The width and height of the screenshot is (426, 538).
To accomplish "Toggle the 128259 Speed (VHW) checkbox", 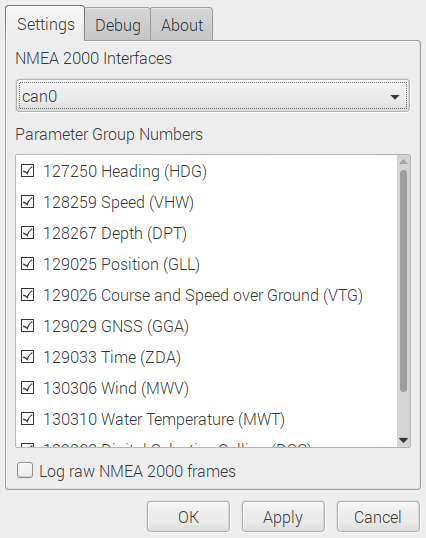I will pyautogui.click(x=27, y=202).
